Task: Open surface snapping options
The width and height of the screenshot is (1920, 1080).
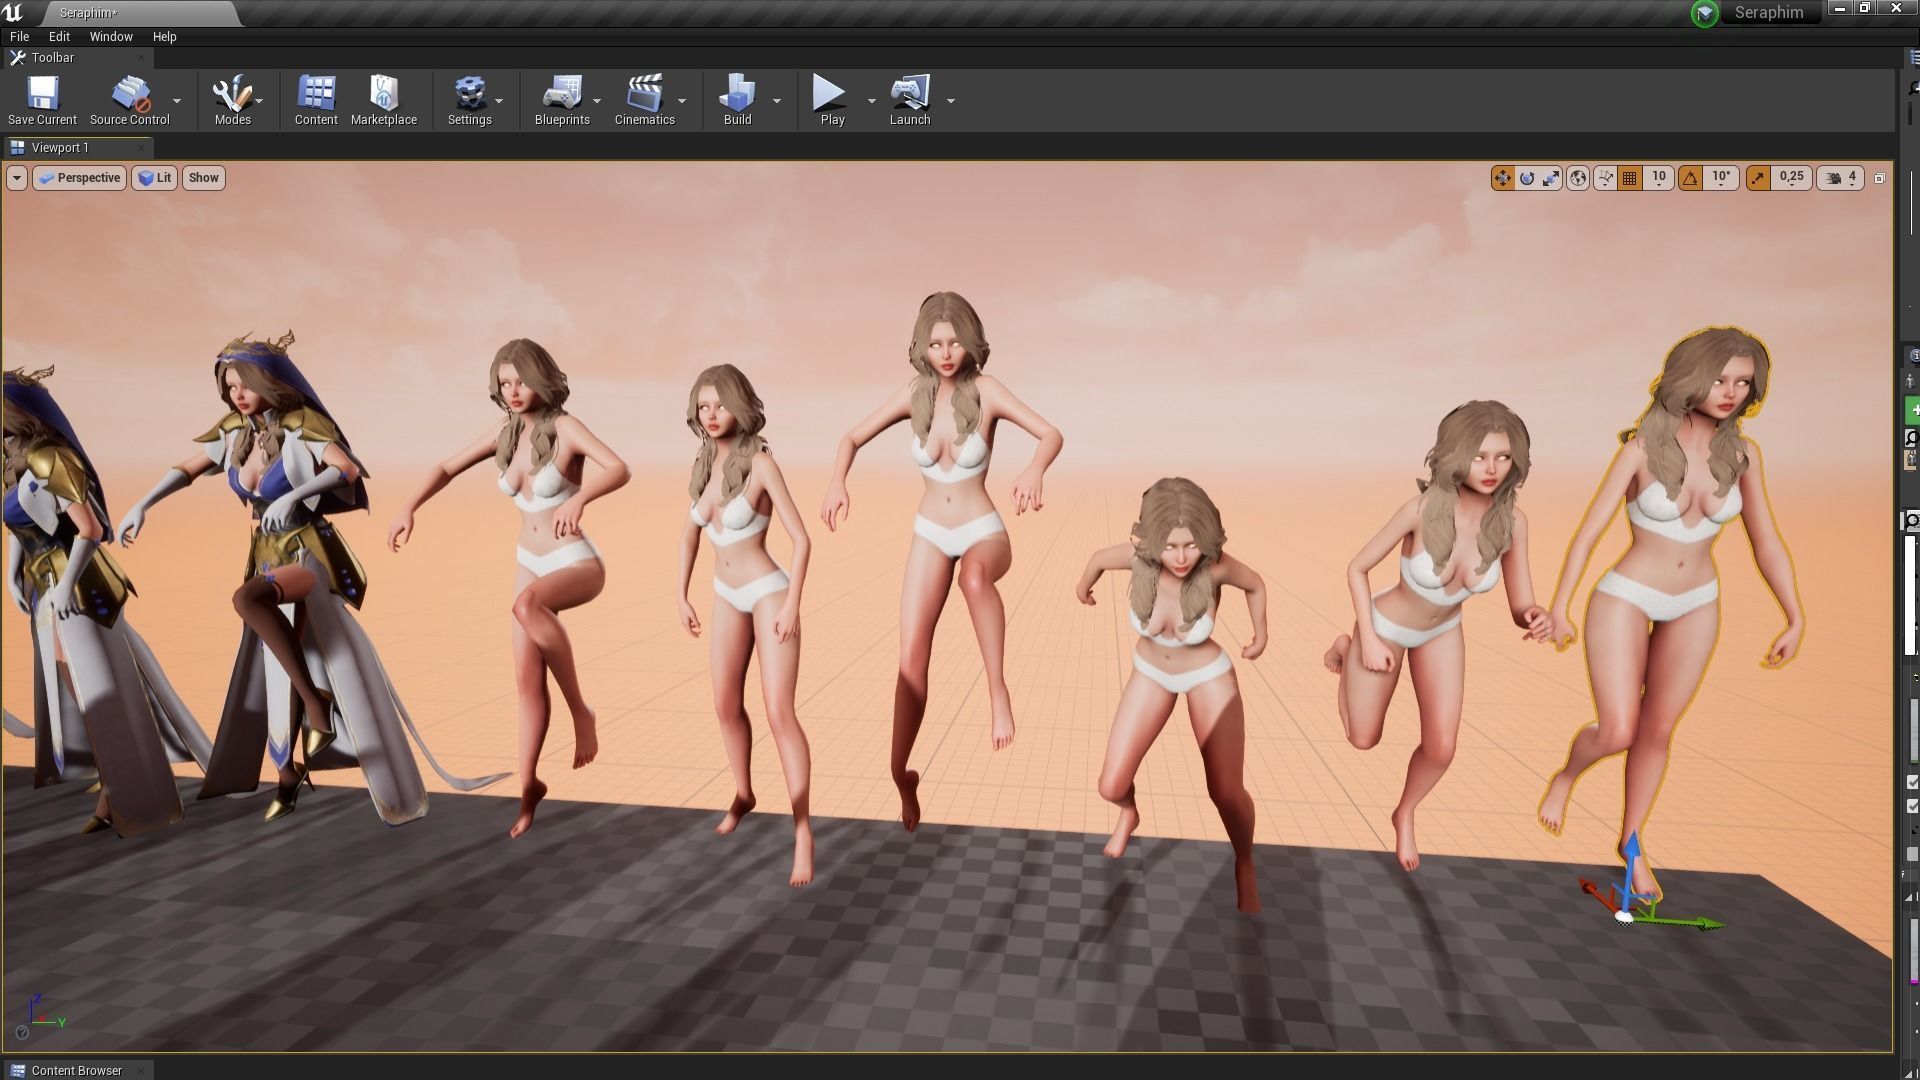Action: tap(1605, 178)
